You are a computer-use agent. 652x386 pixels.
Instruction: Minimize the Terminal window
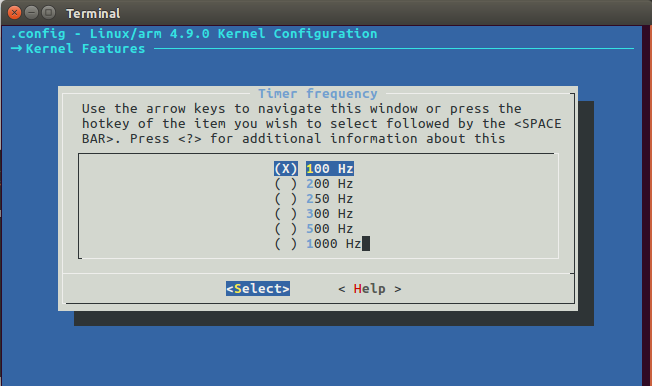(x=32, y=12)
